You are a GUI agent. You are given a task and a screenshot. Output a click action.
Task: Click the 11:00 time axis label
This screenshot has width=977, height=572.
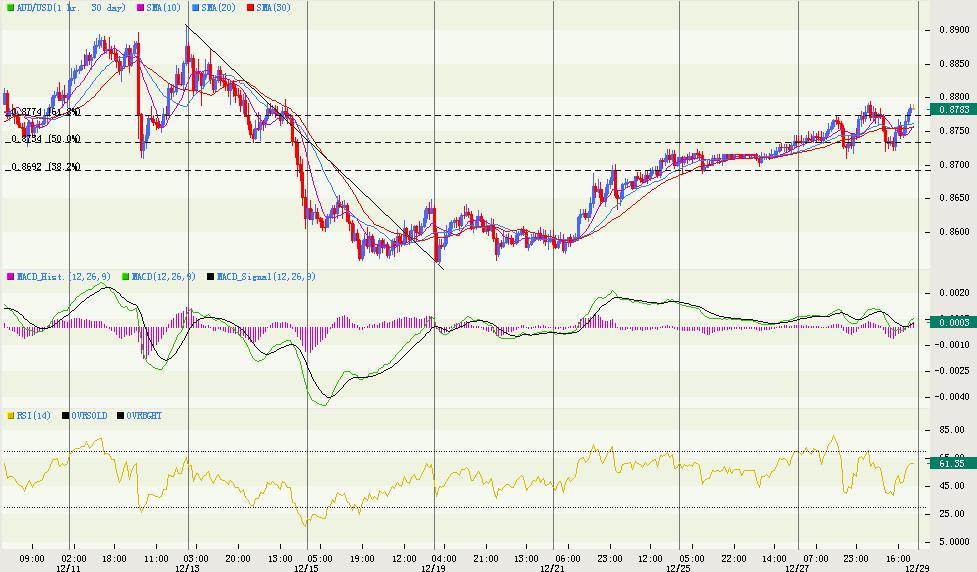point(156,558)
